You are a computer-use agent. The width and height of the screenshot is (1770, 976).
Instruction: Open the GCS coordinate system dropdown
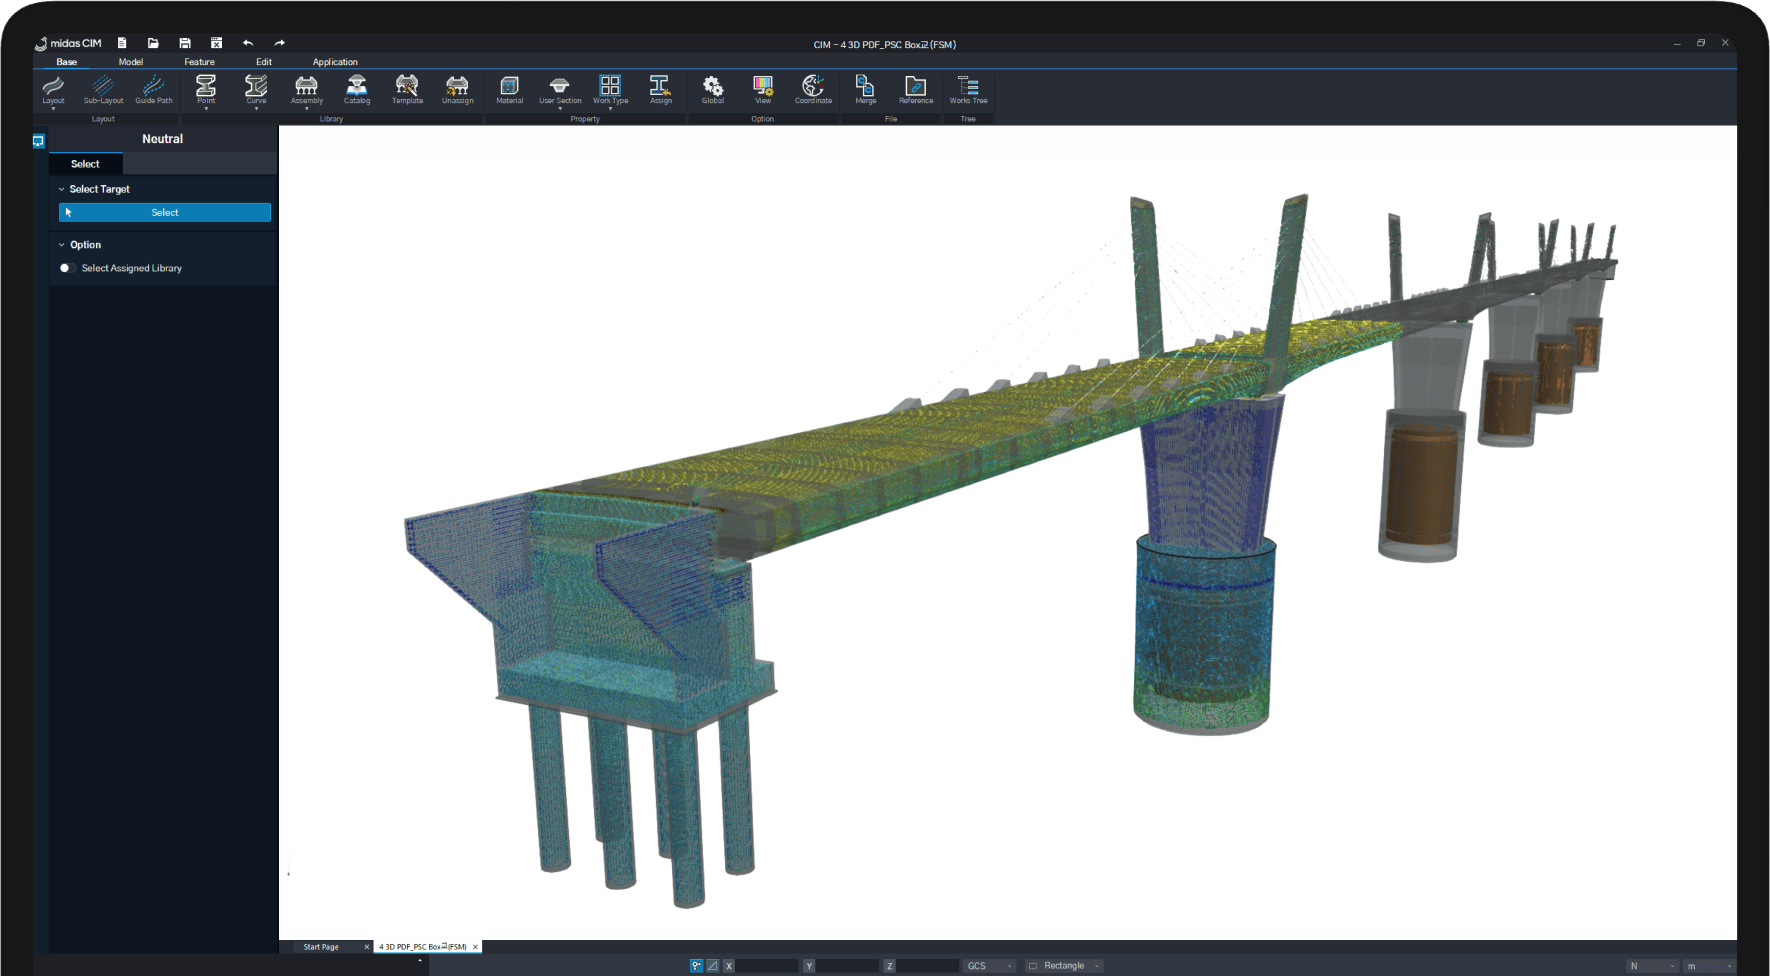(x=990, y=966)
